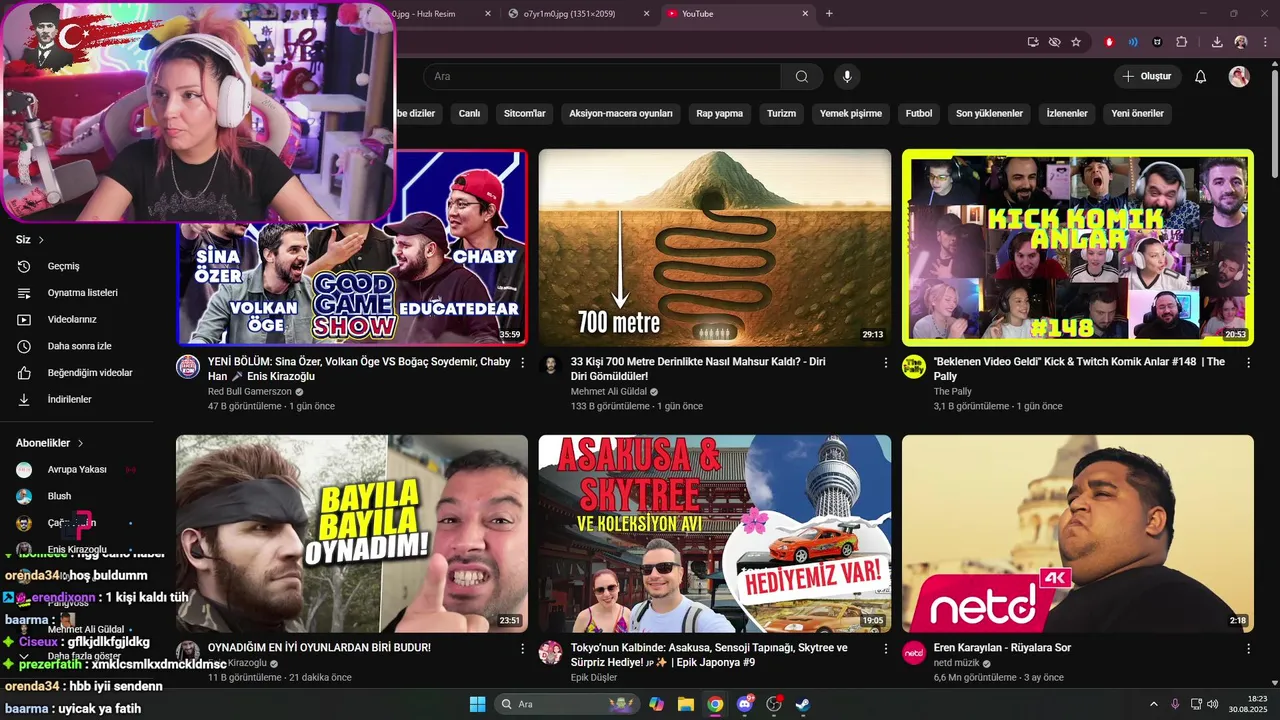This screenshot has width=1280, height=720.
Task: Open Copilot from the taskbar
Action: coord(656,704)
